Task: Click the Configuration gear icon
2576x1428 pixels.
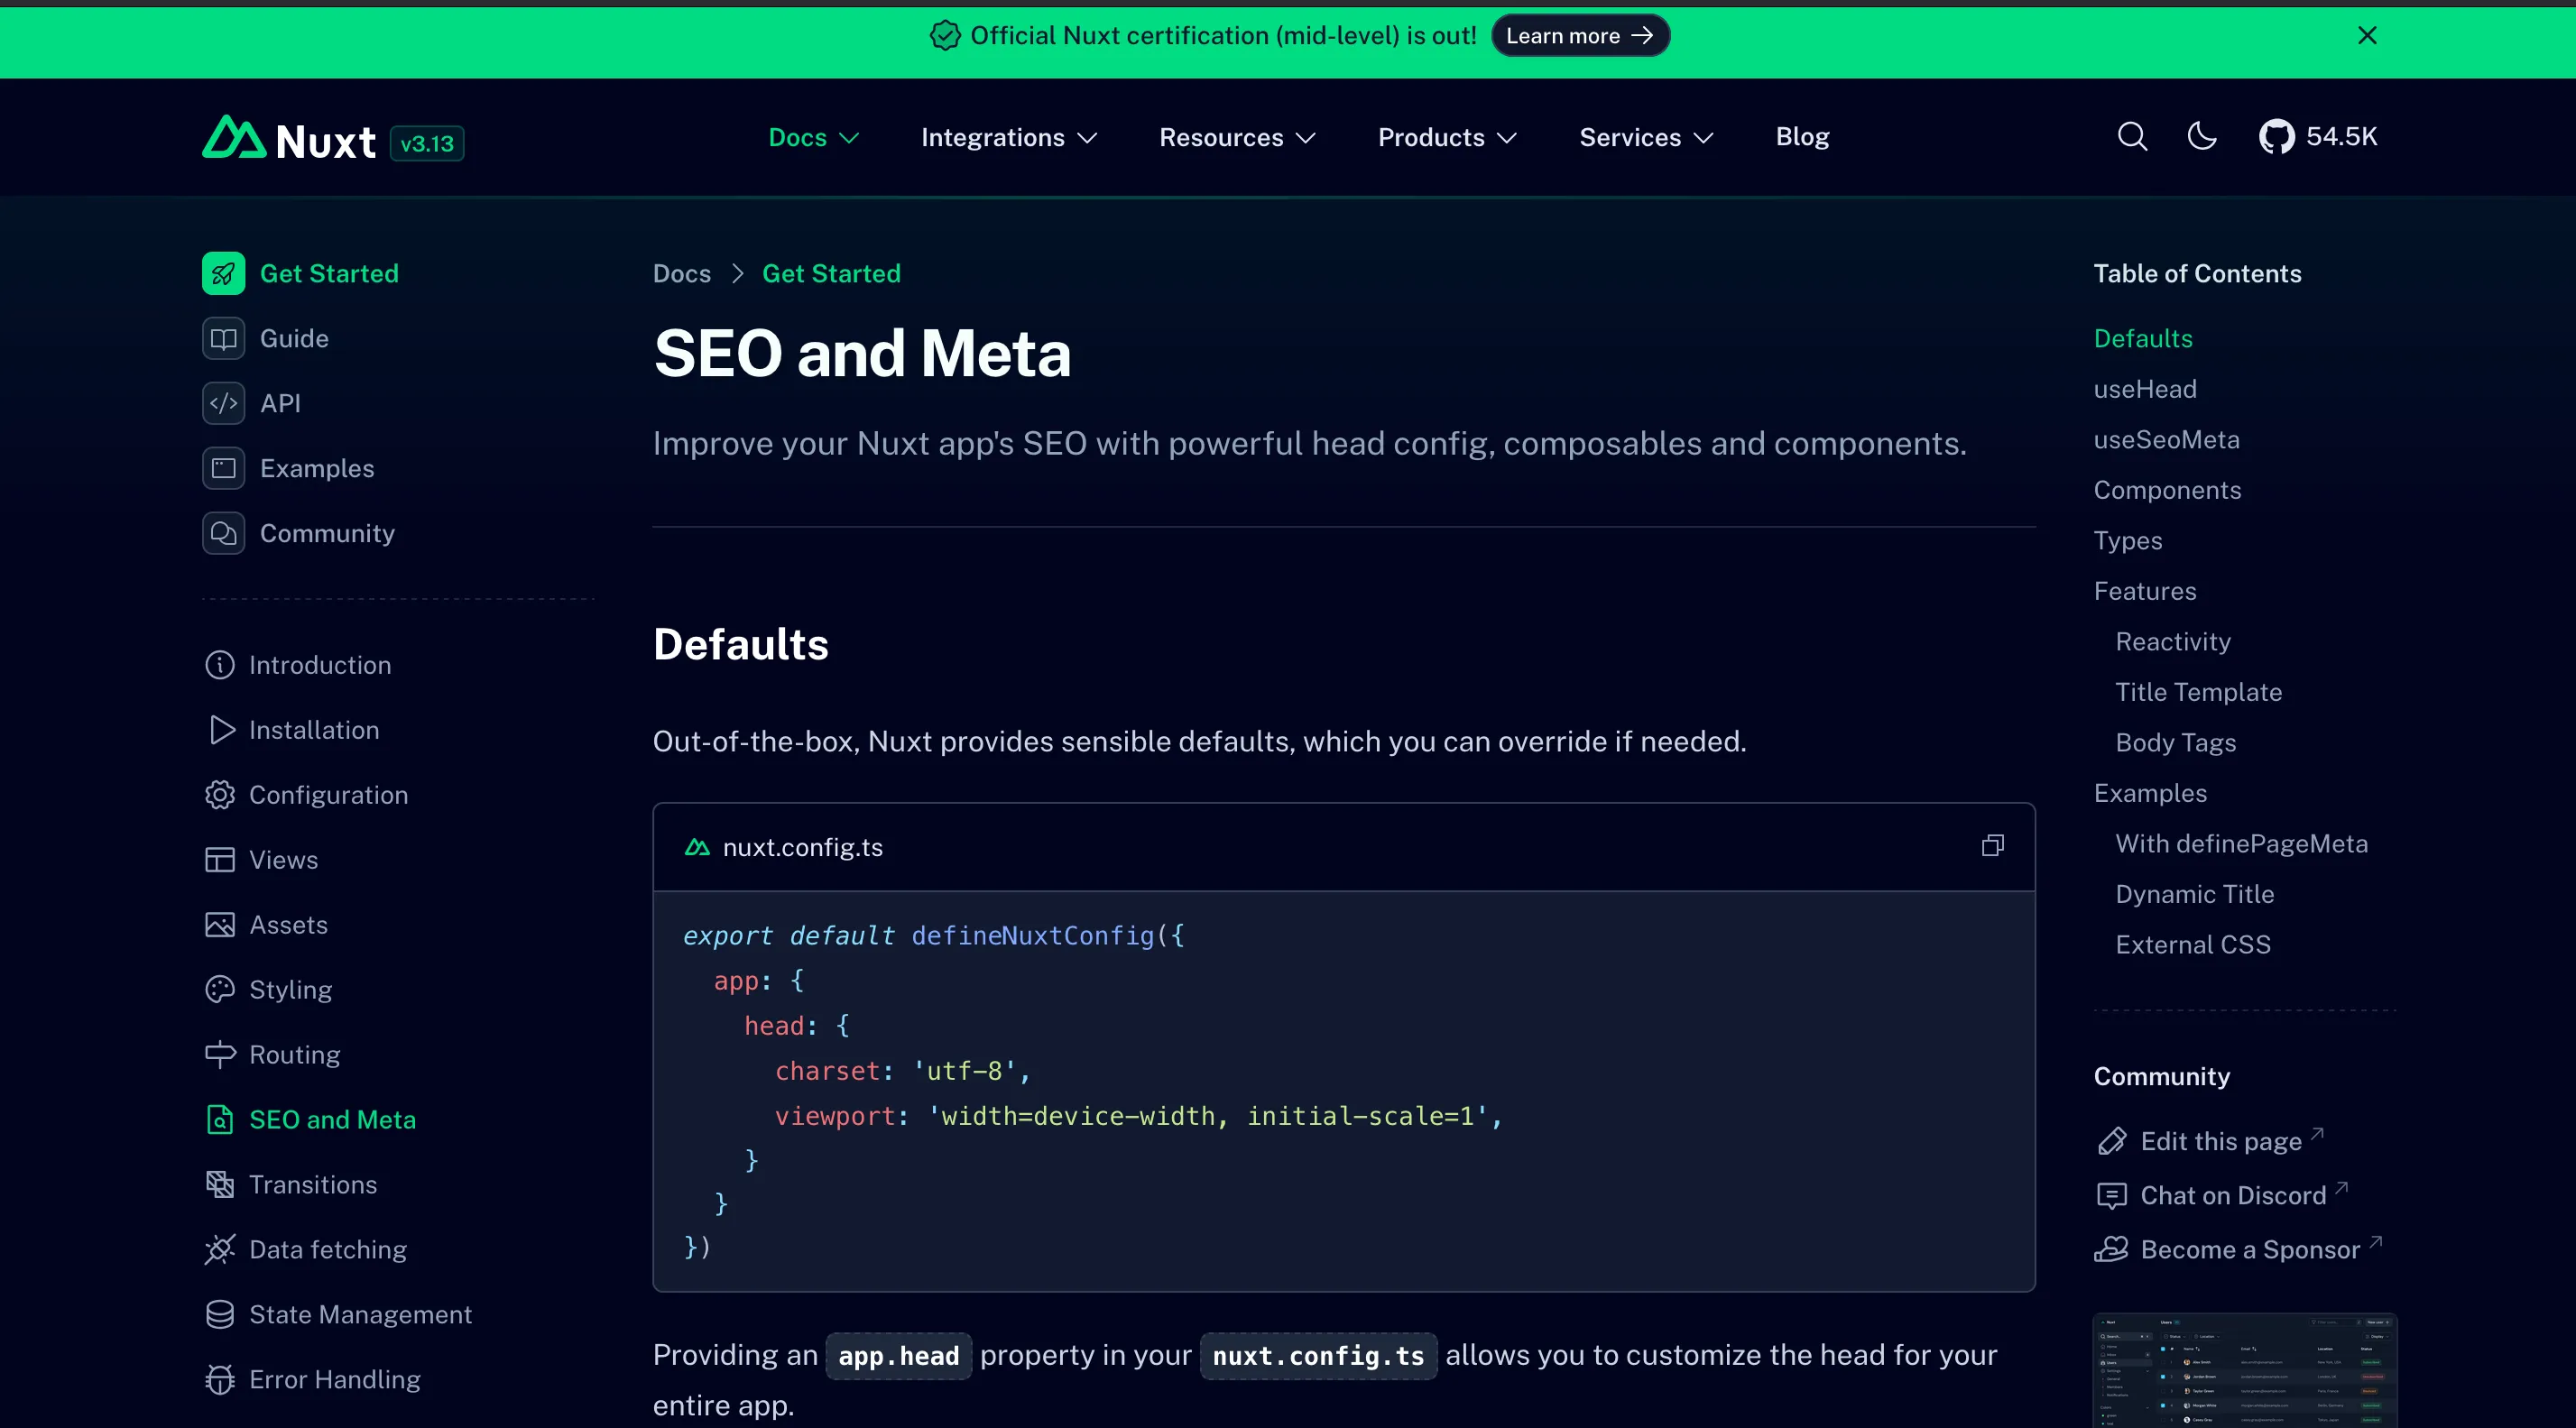Action: click(x=220, y=795)
